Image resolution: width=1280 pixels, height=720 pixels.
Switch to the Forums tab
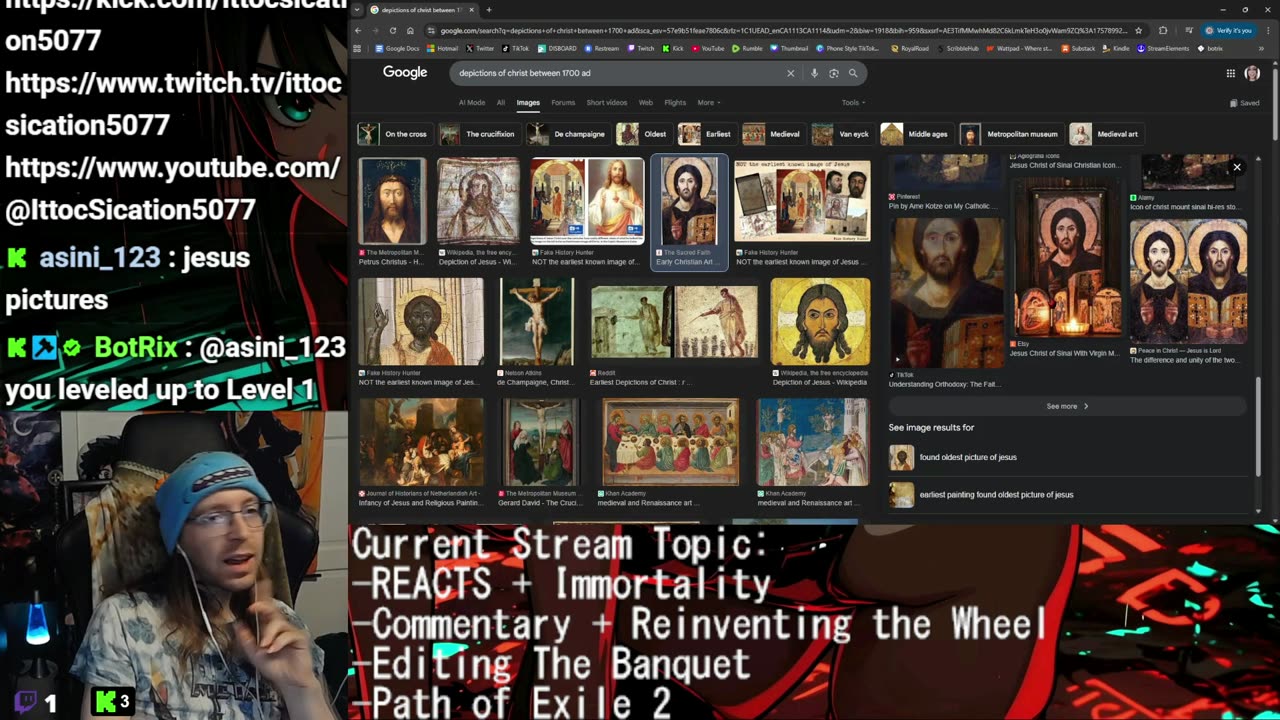click(563, 102)
